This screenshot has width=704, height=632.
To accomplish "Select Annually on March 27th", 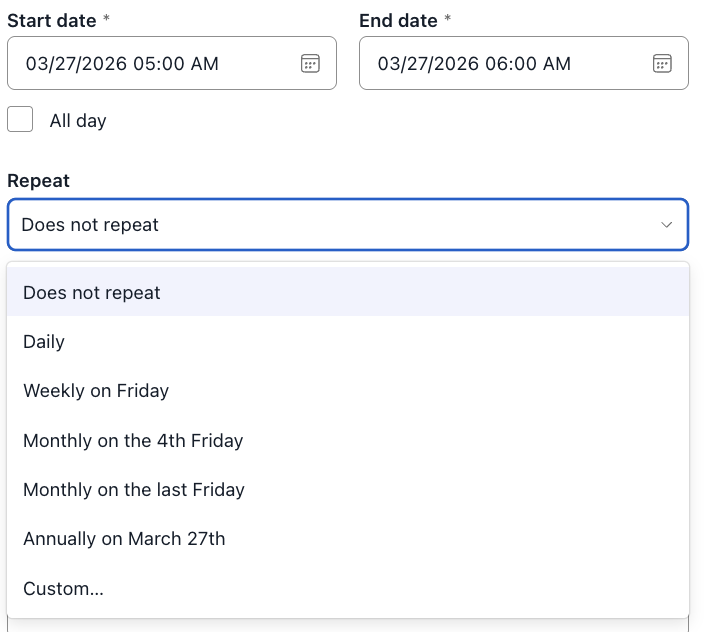I will coord(124,539).
